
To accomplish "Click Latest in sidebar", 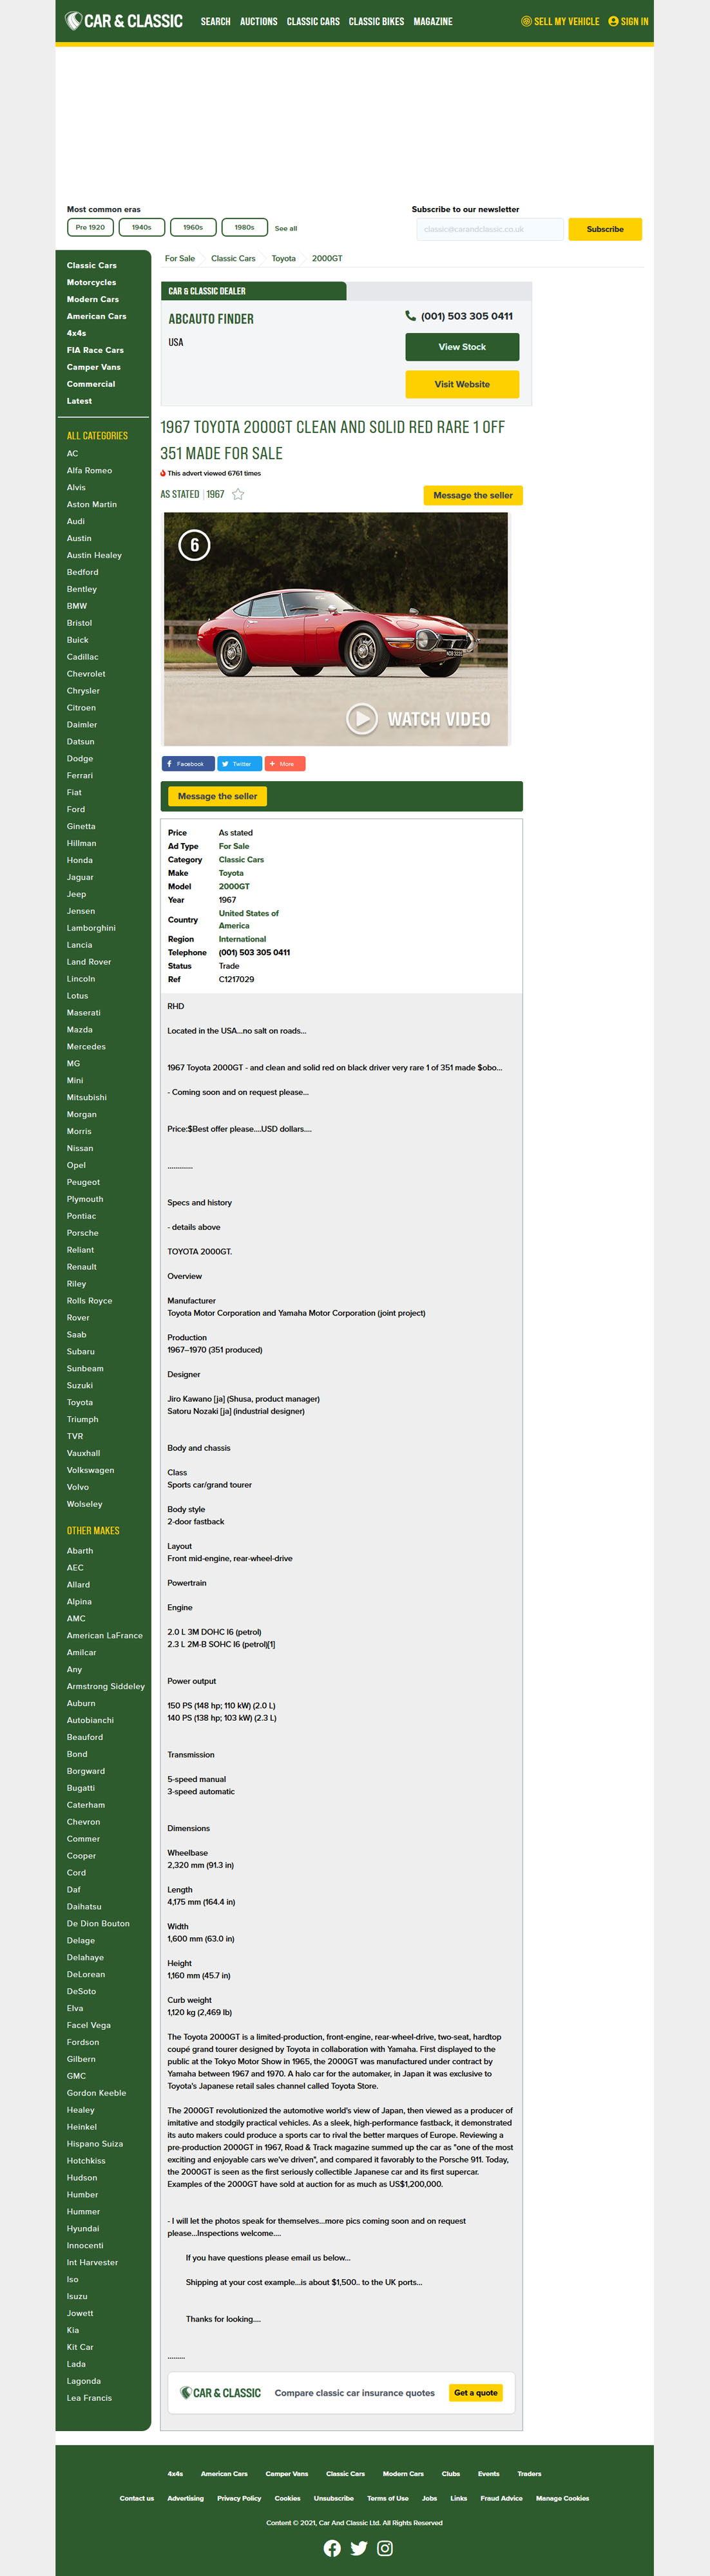I will coord(79,401).
